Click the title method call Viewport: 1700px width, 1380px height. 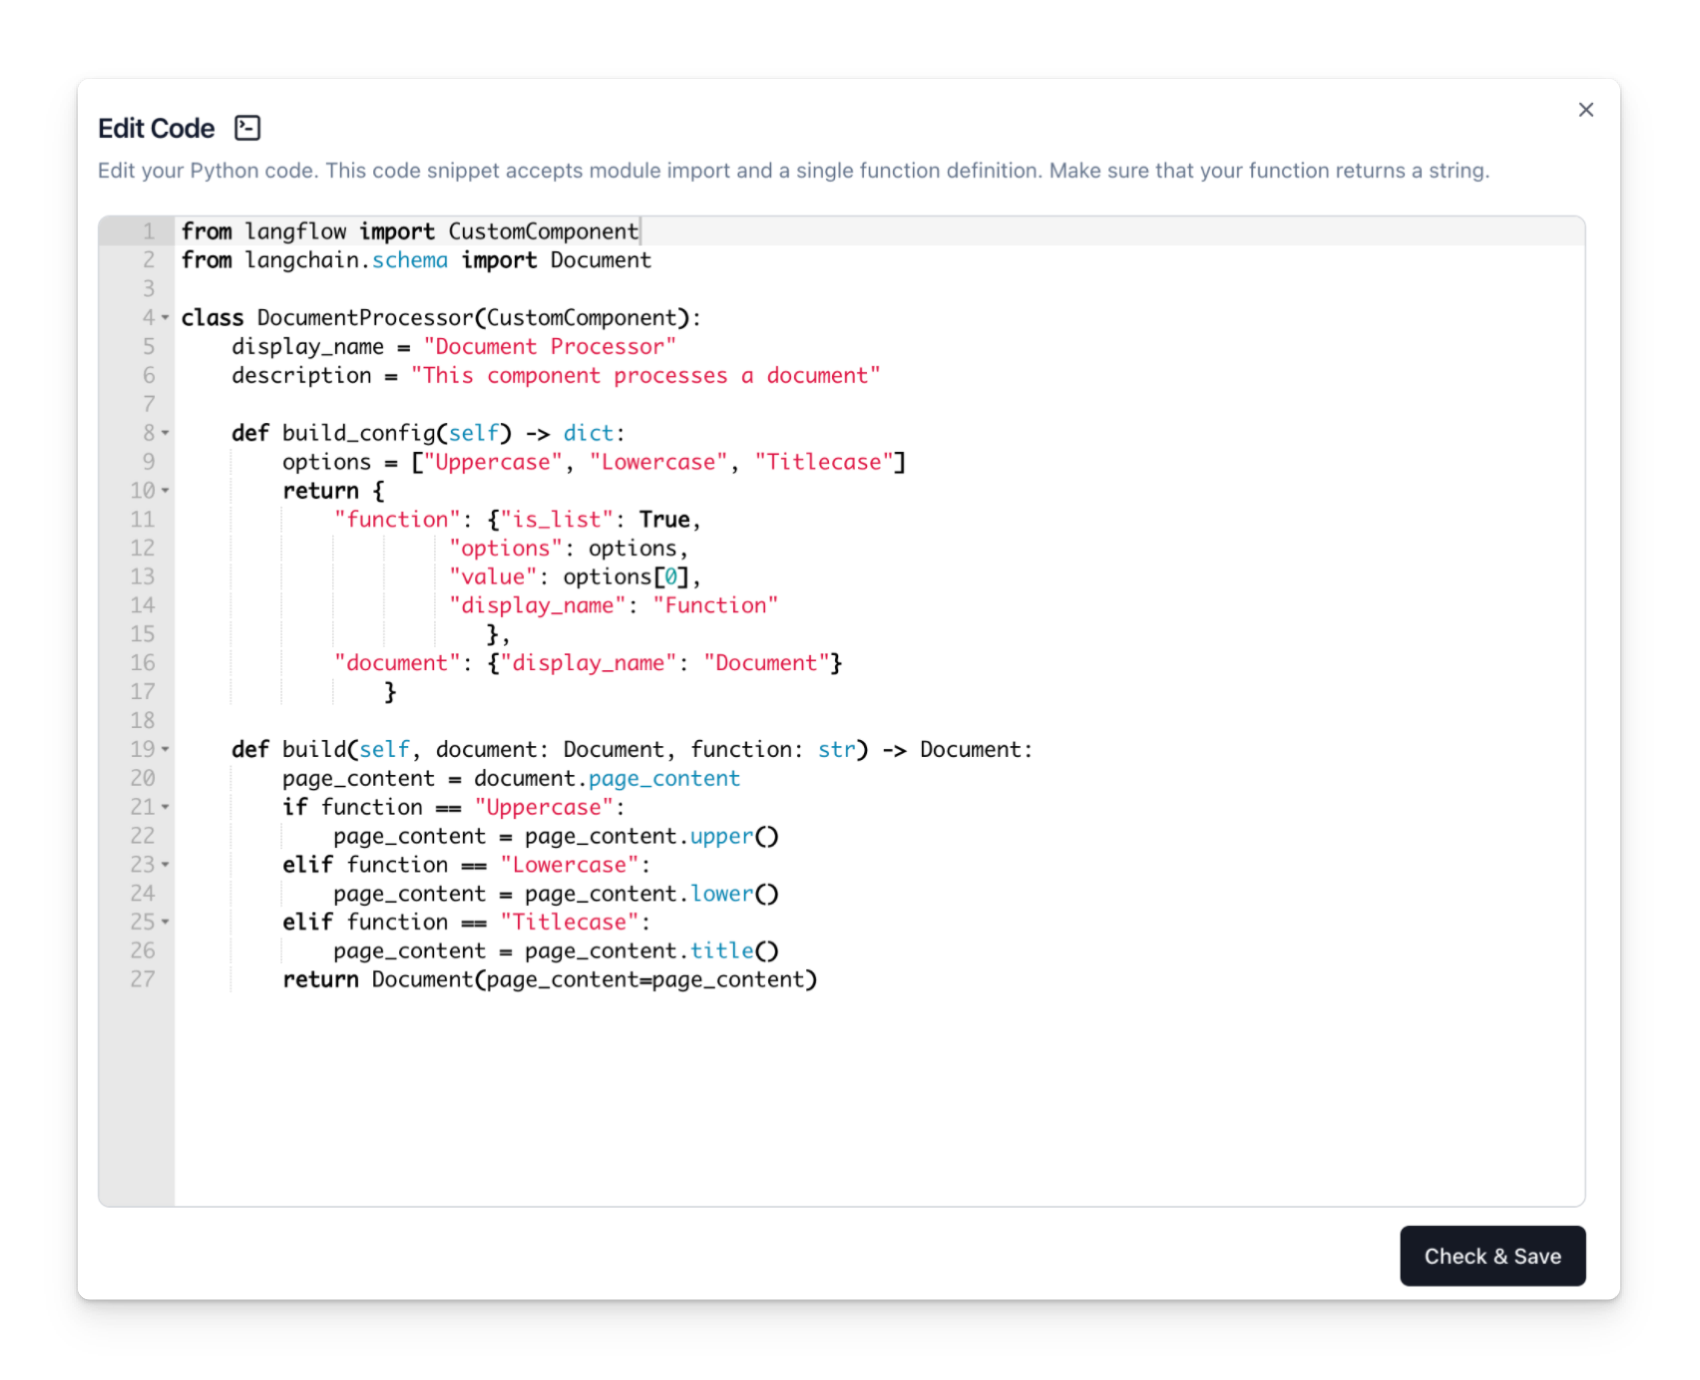[722, 951]
